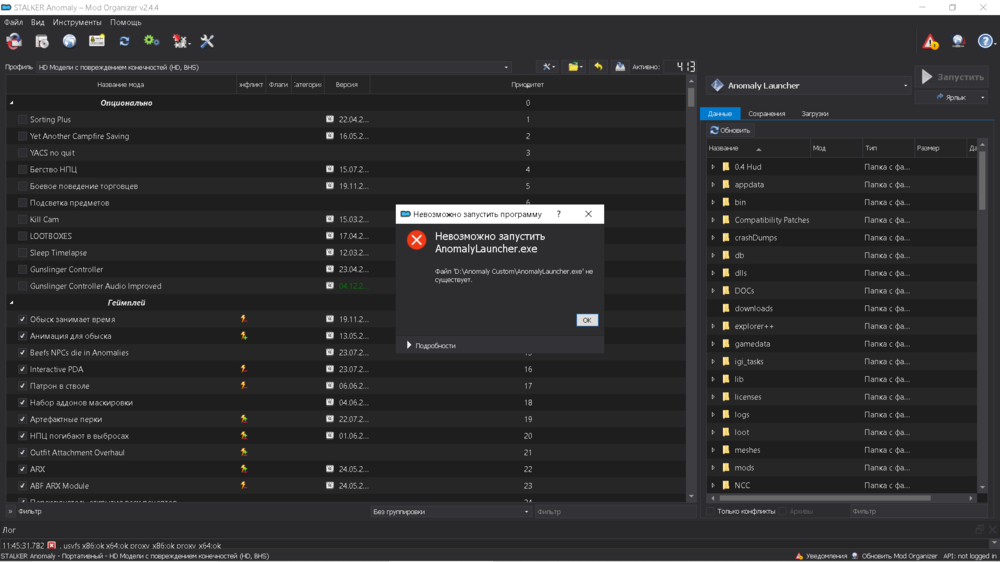Toggle the ARX mod checkbox
Screen dimensions: 1000x562
pos(22,470)
